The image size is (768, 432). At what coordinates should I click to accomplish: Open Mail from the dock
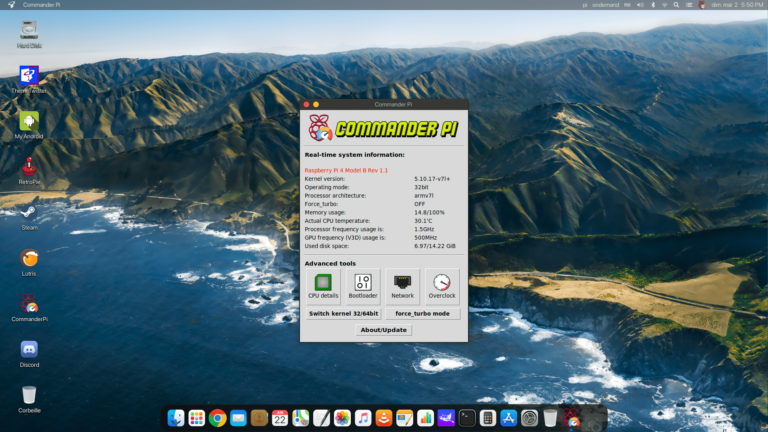click(x=238, y=418)
